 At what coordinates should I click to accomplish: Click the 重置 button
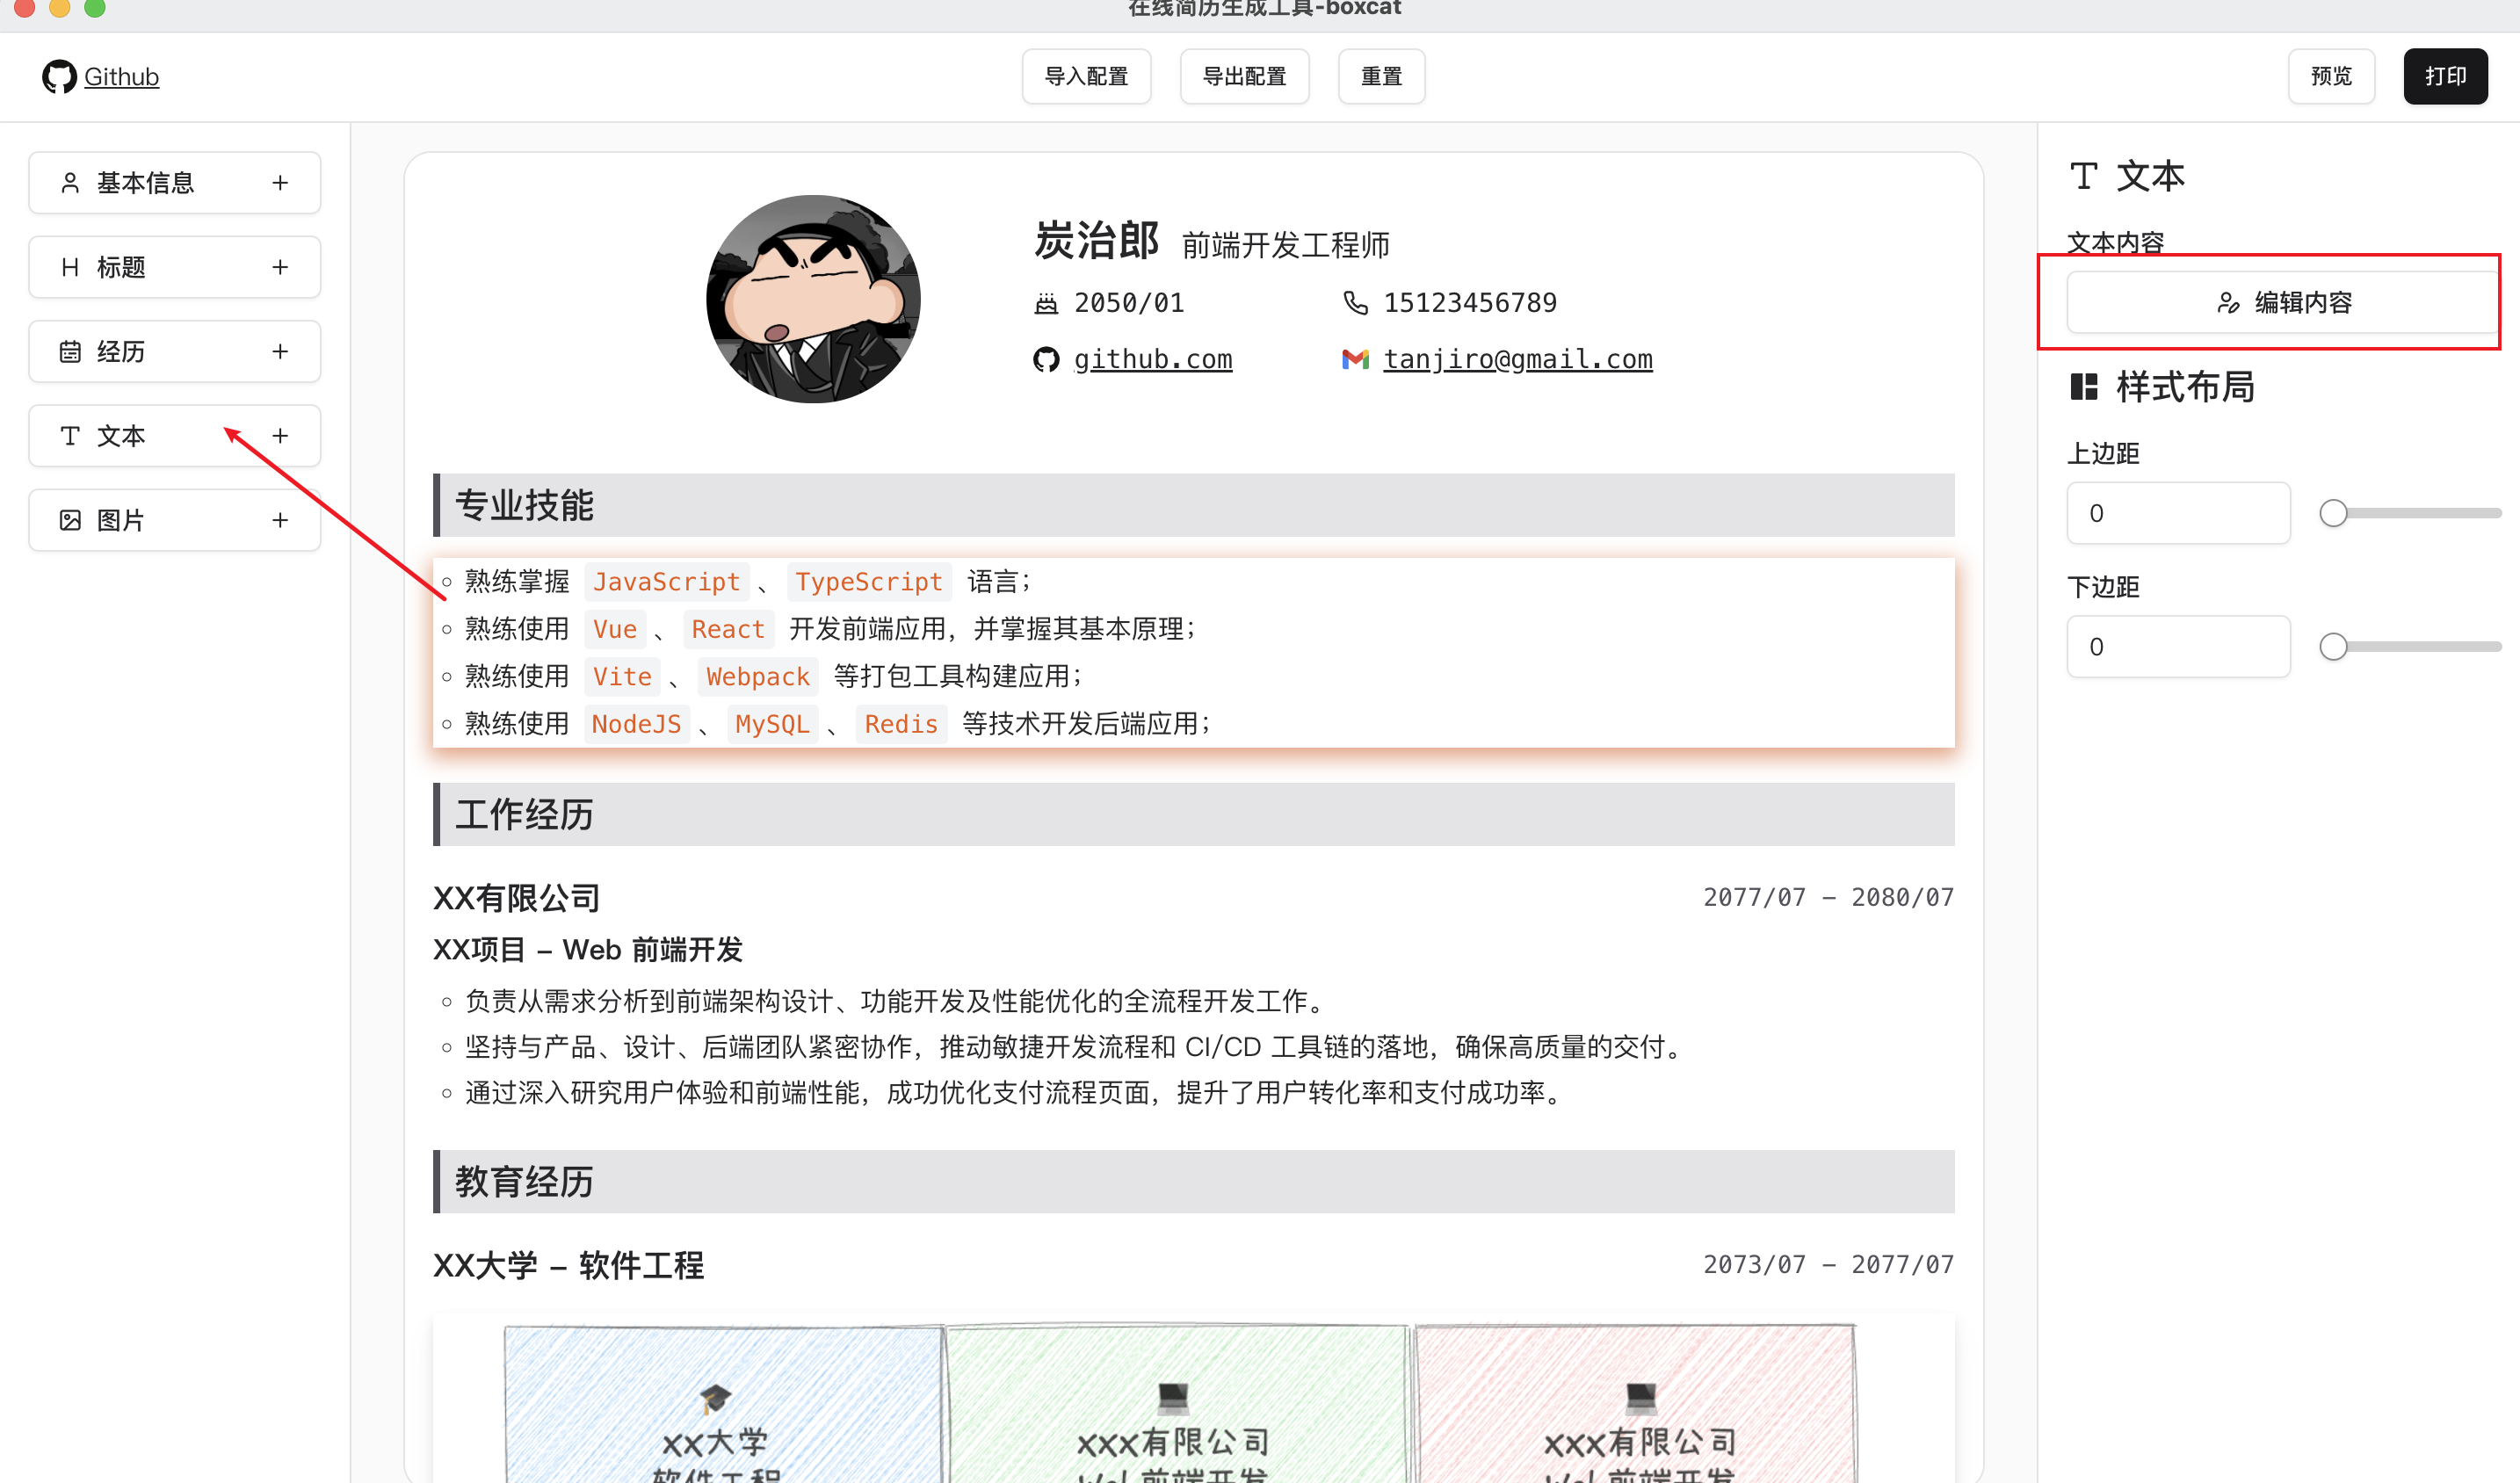(1381, 76)
